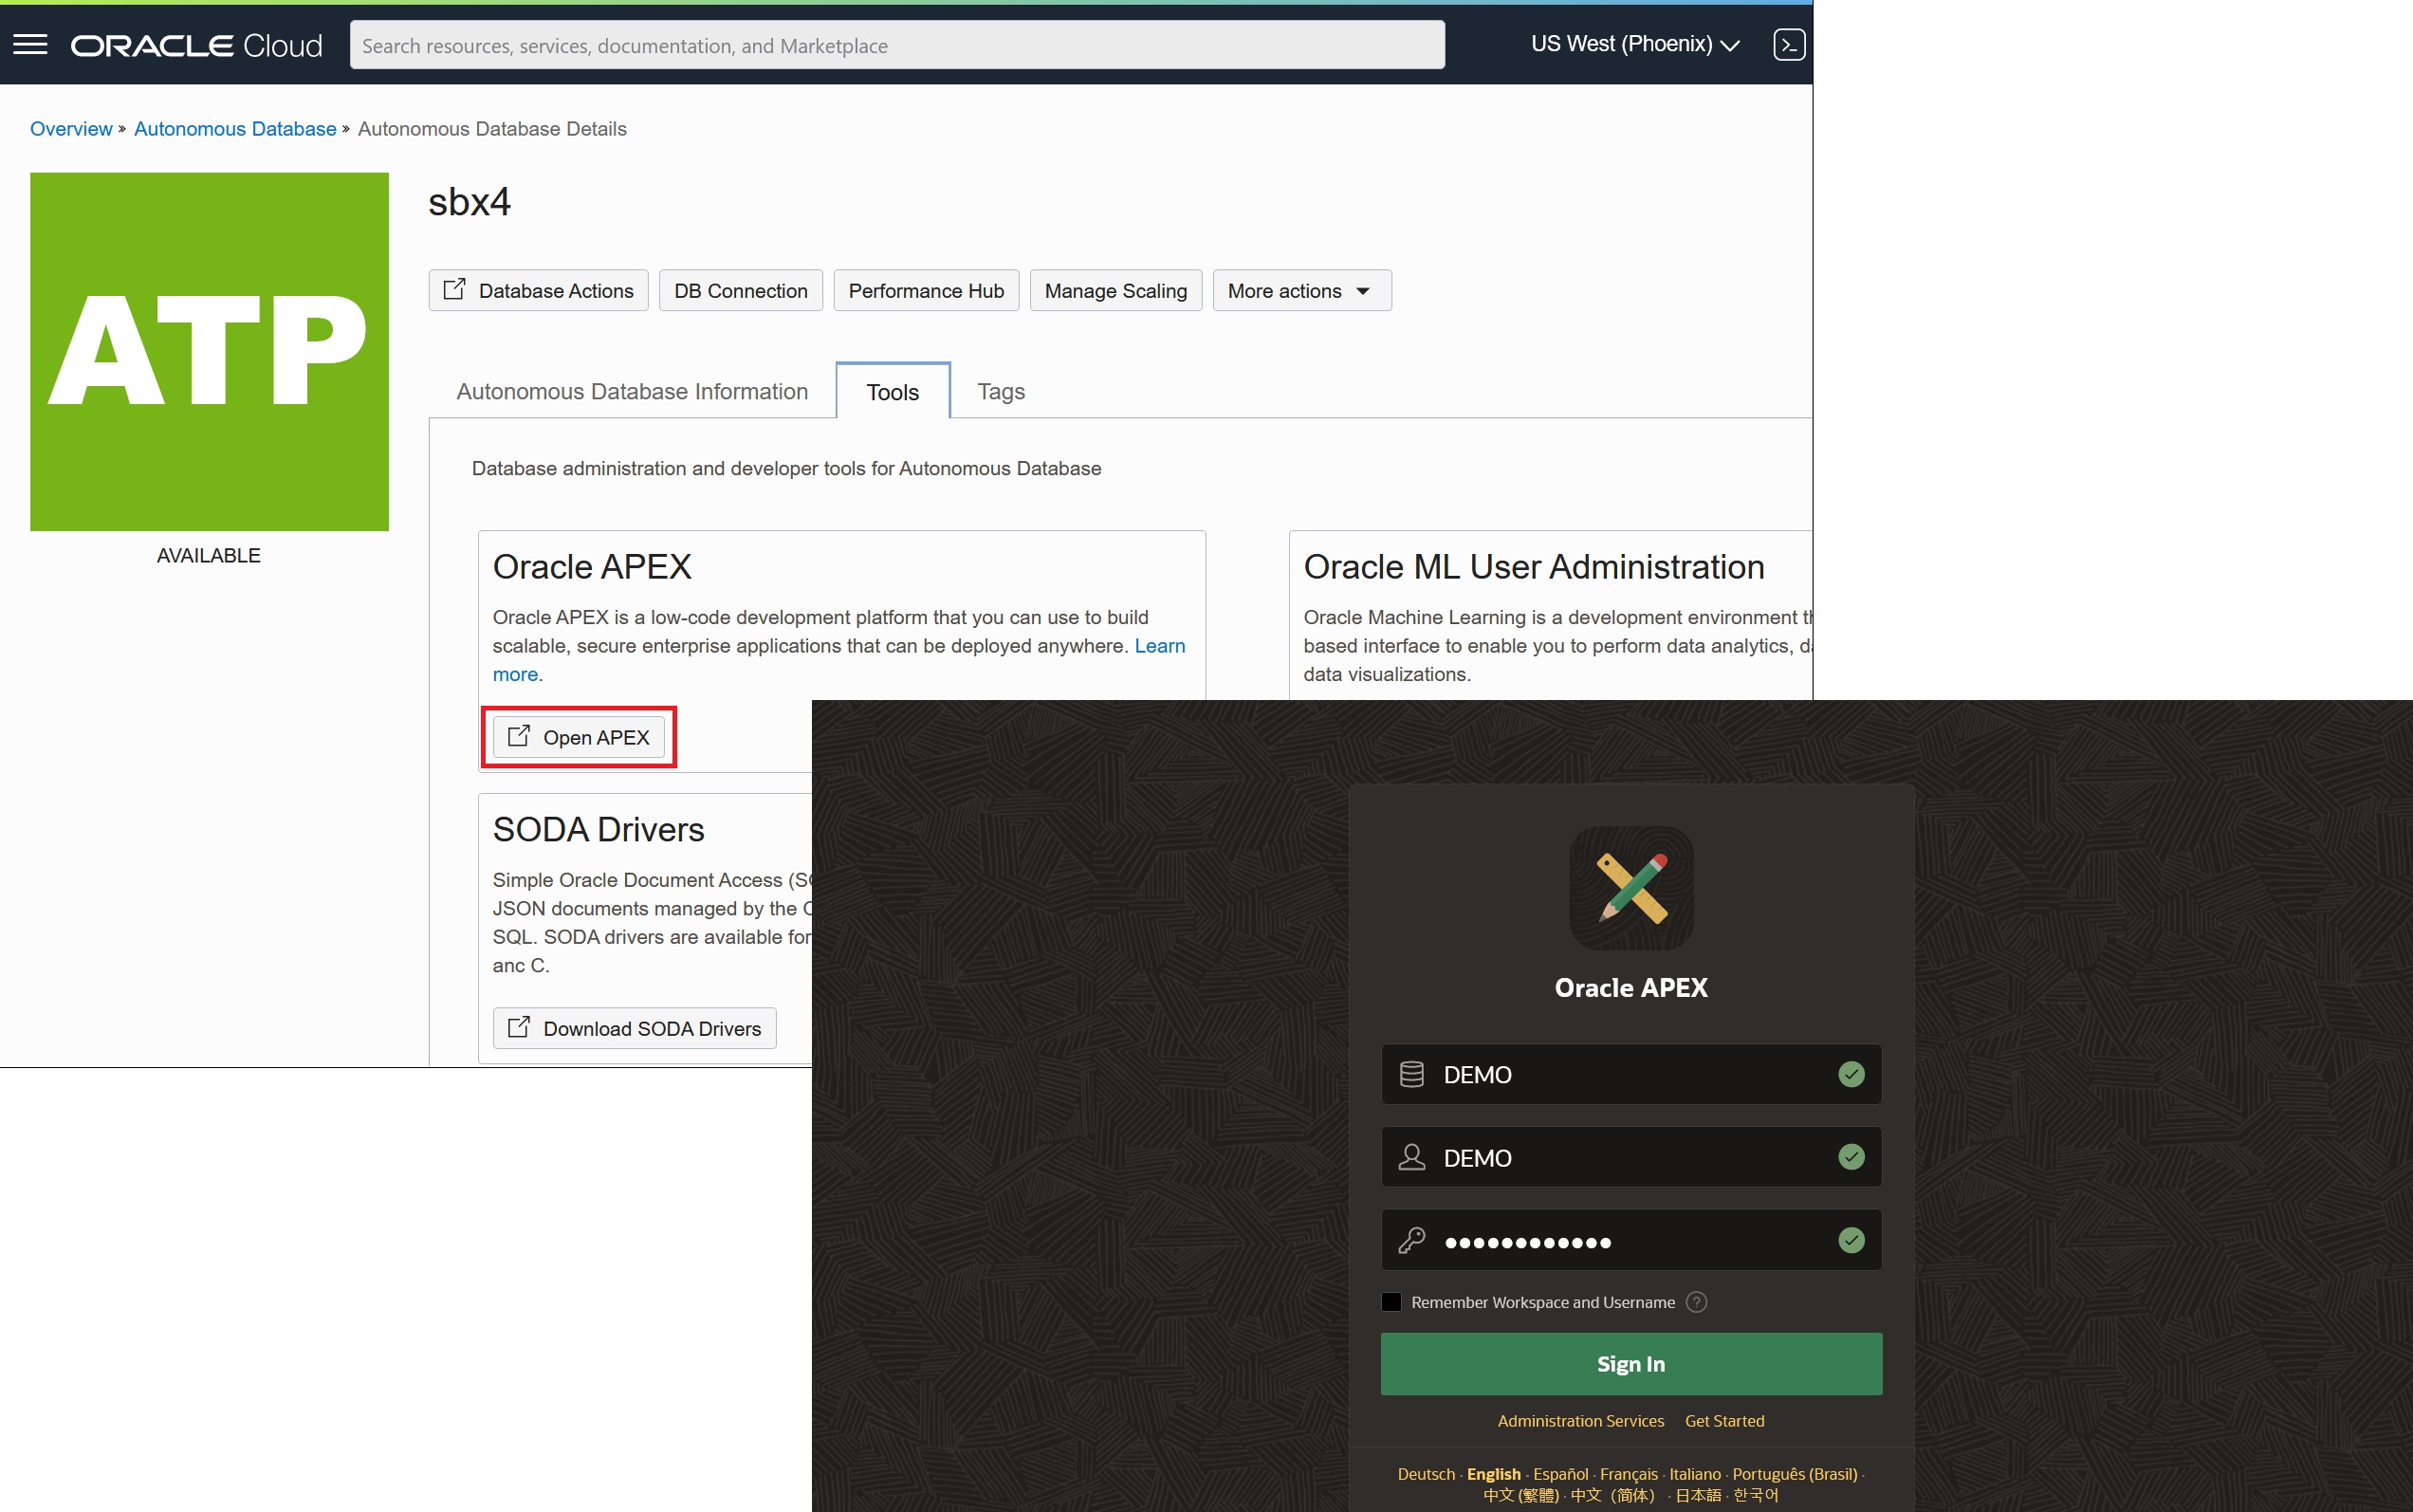Viewport: 2413px width, 1512px height.
Task: Open Autonomous Database Information tab
Action: (x=632, y=392)
